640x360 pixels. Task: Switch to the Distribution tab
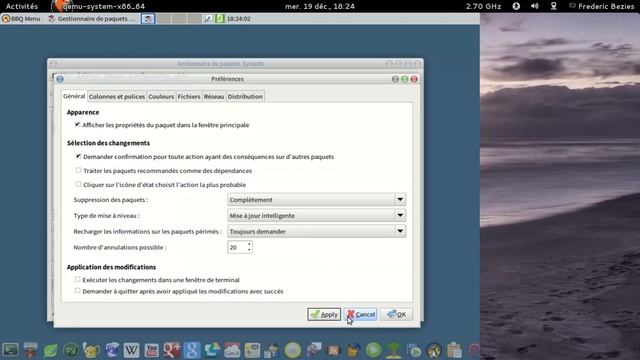coord(245,97)
